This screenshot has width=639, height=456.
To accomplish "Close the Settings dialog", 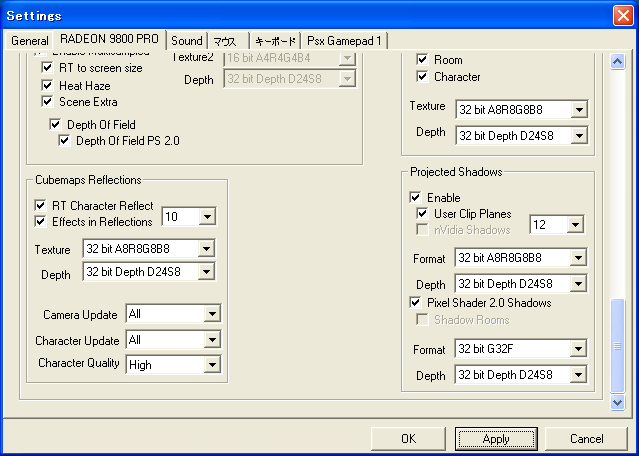I will [623, 16].
